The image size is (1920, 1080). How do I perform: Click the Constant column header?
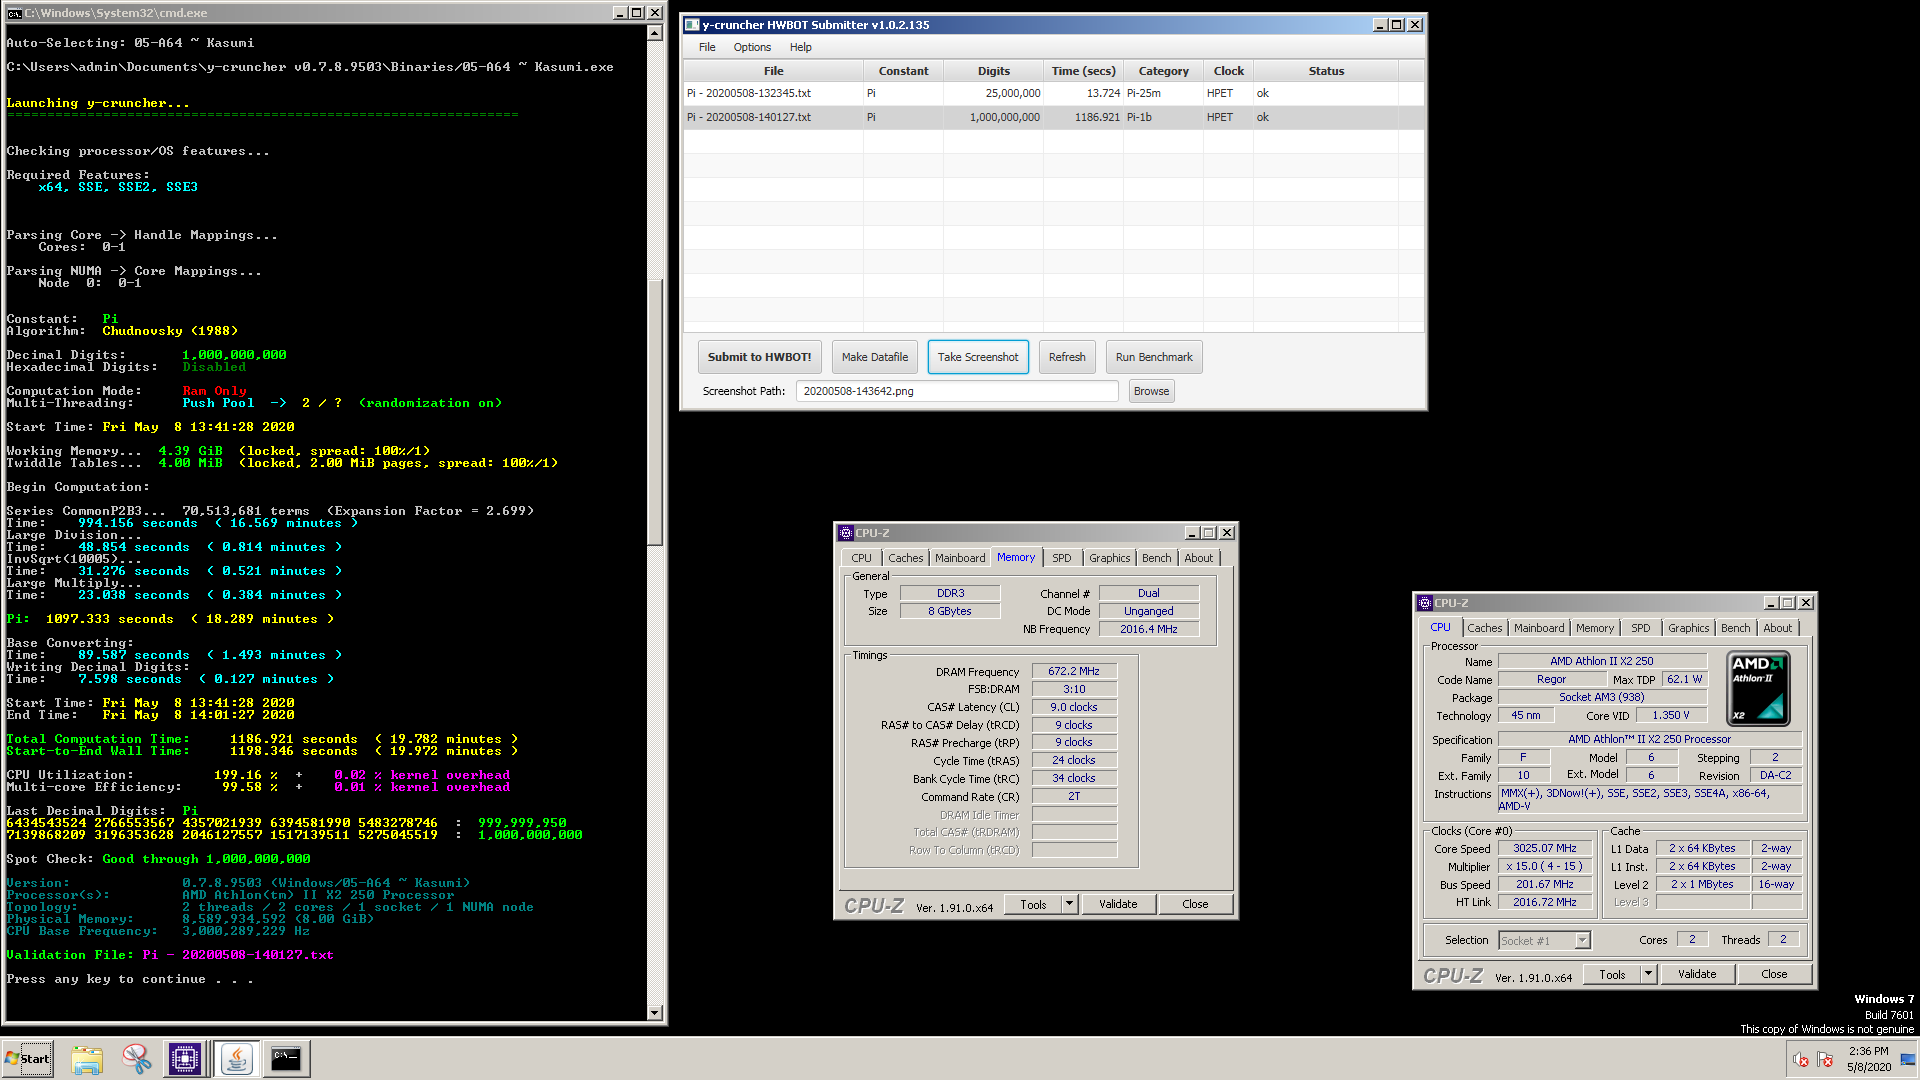point(903,71)
